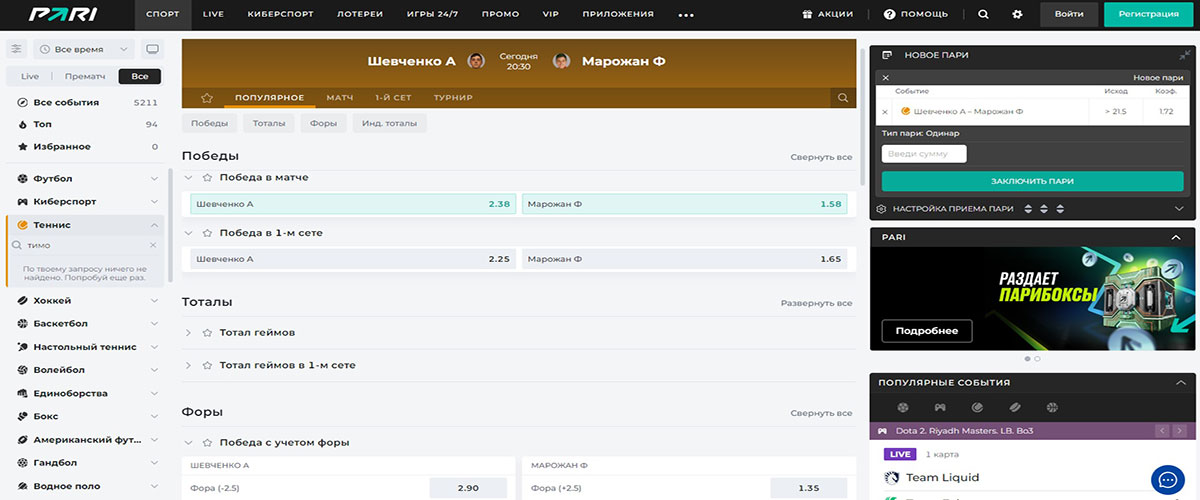This screenshot has height=500, width=1200.
Task: Open the more options ellipsis in top navigation
Action: (685, 15)
